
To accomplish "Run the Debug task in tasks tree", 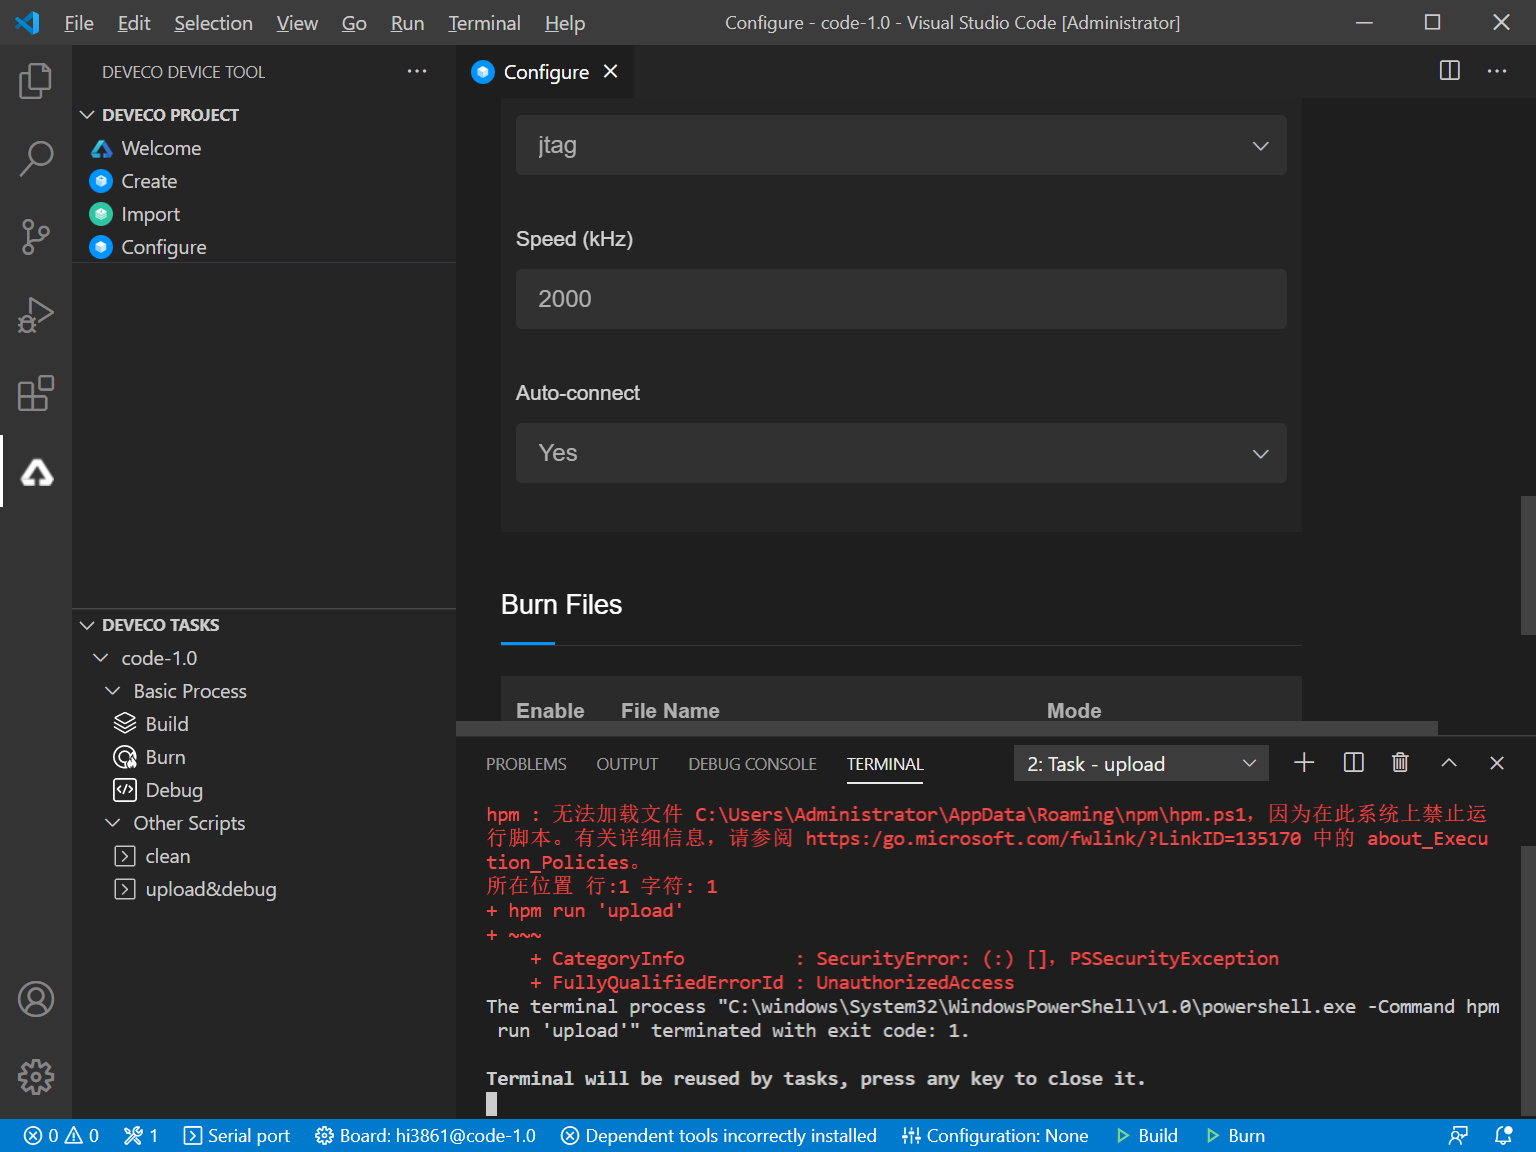I will [x=174, y=790].
